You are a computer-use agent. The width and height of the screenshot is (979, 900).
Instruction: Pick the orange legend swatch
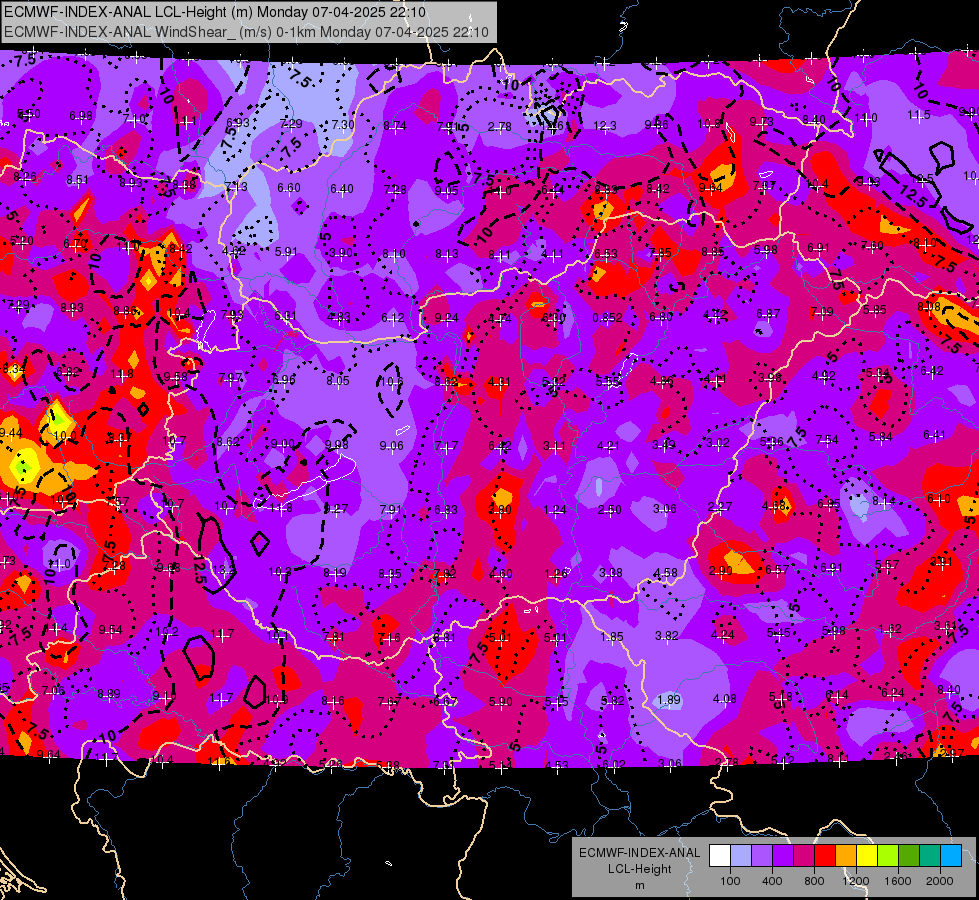846,856
